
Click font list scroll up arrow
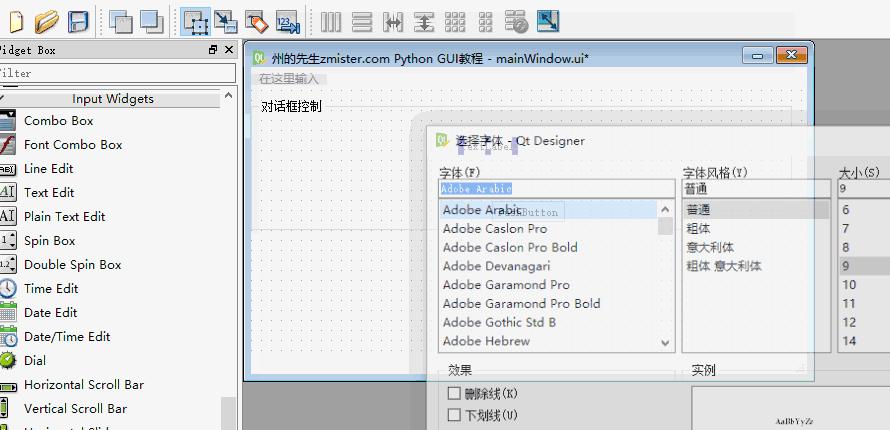click(x=665, y=210)
